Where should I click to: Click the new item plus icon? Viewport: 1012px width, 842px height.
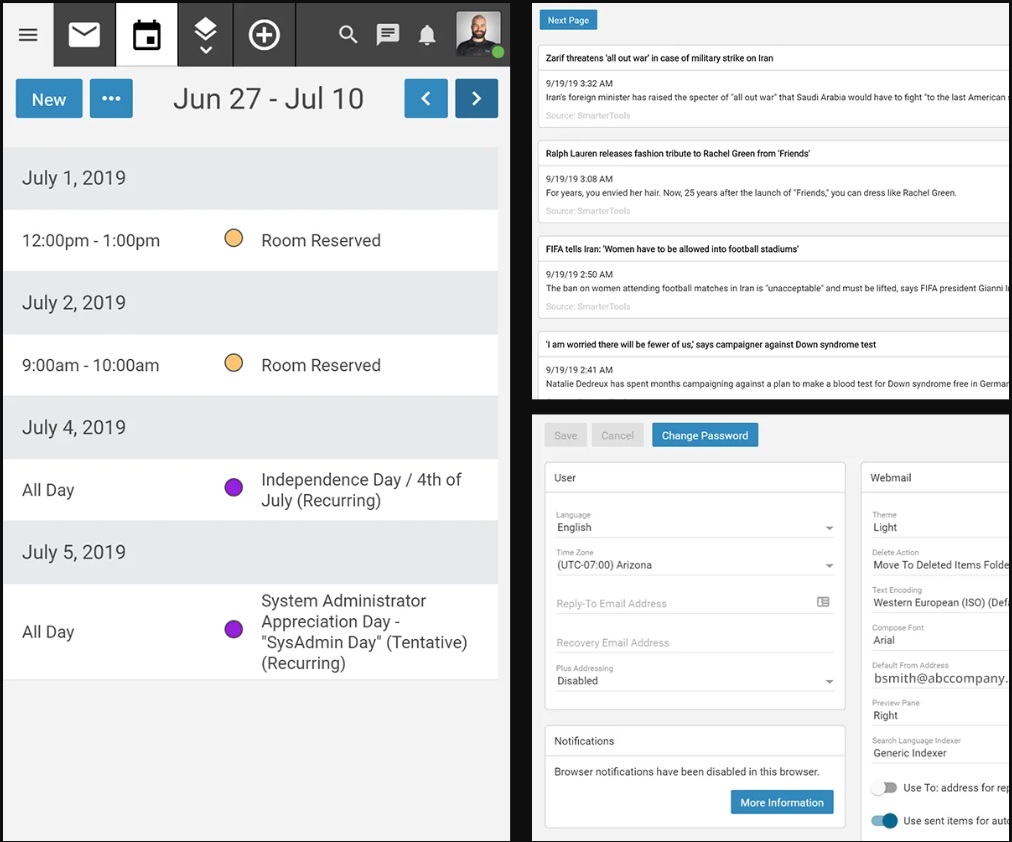click(264, 34)
